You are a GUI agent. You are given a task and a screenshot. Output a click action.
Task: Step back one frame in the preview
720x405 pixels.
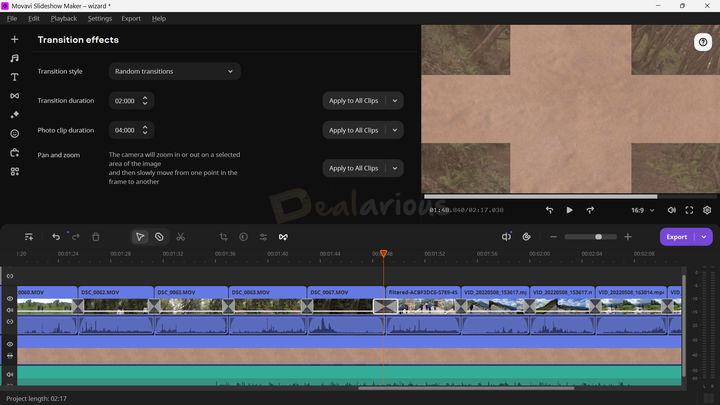tap(549, 210)
